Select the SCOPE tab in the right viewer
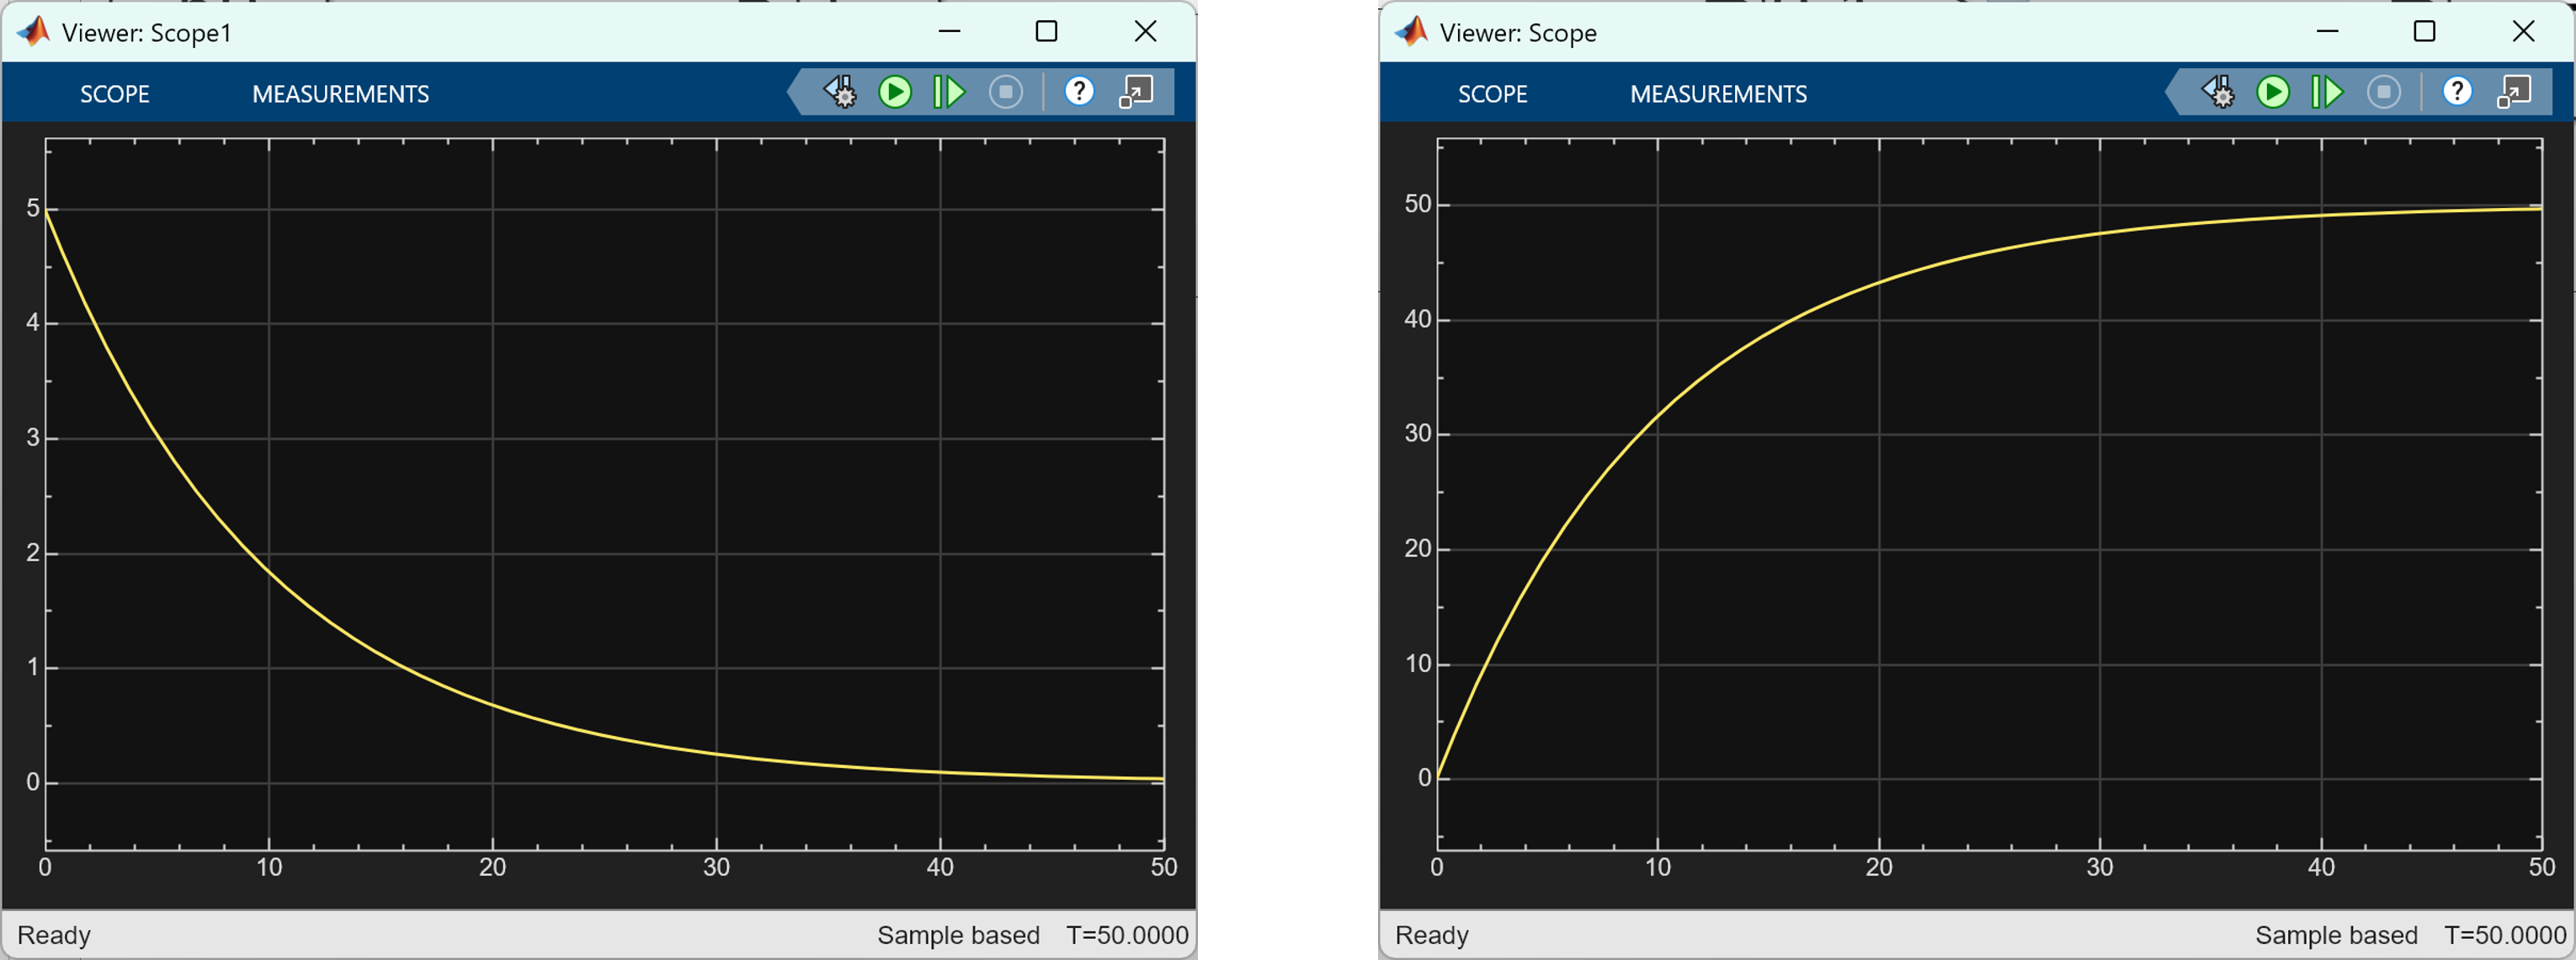 [x=1492, y=94]
